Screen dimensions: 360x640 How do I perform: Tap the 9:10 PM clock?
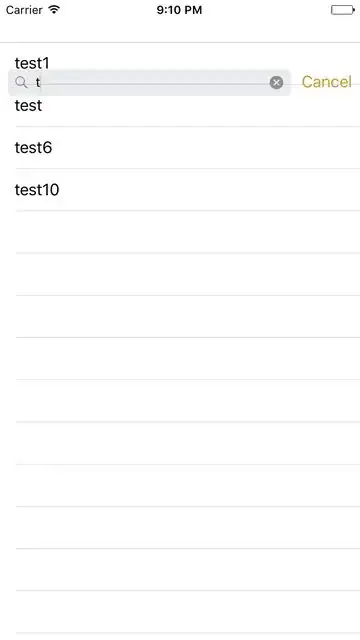(x=179, y=10)
